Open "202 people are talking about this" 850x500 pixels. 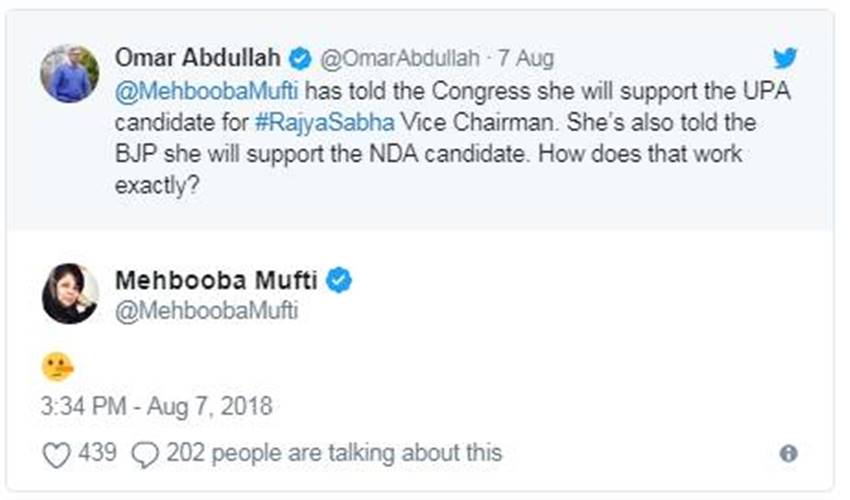pos(334,454)
